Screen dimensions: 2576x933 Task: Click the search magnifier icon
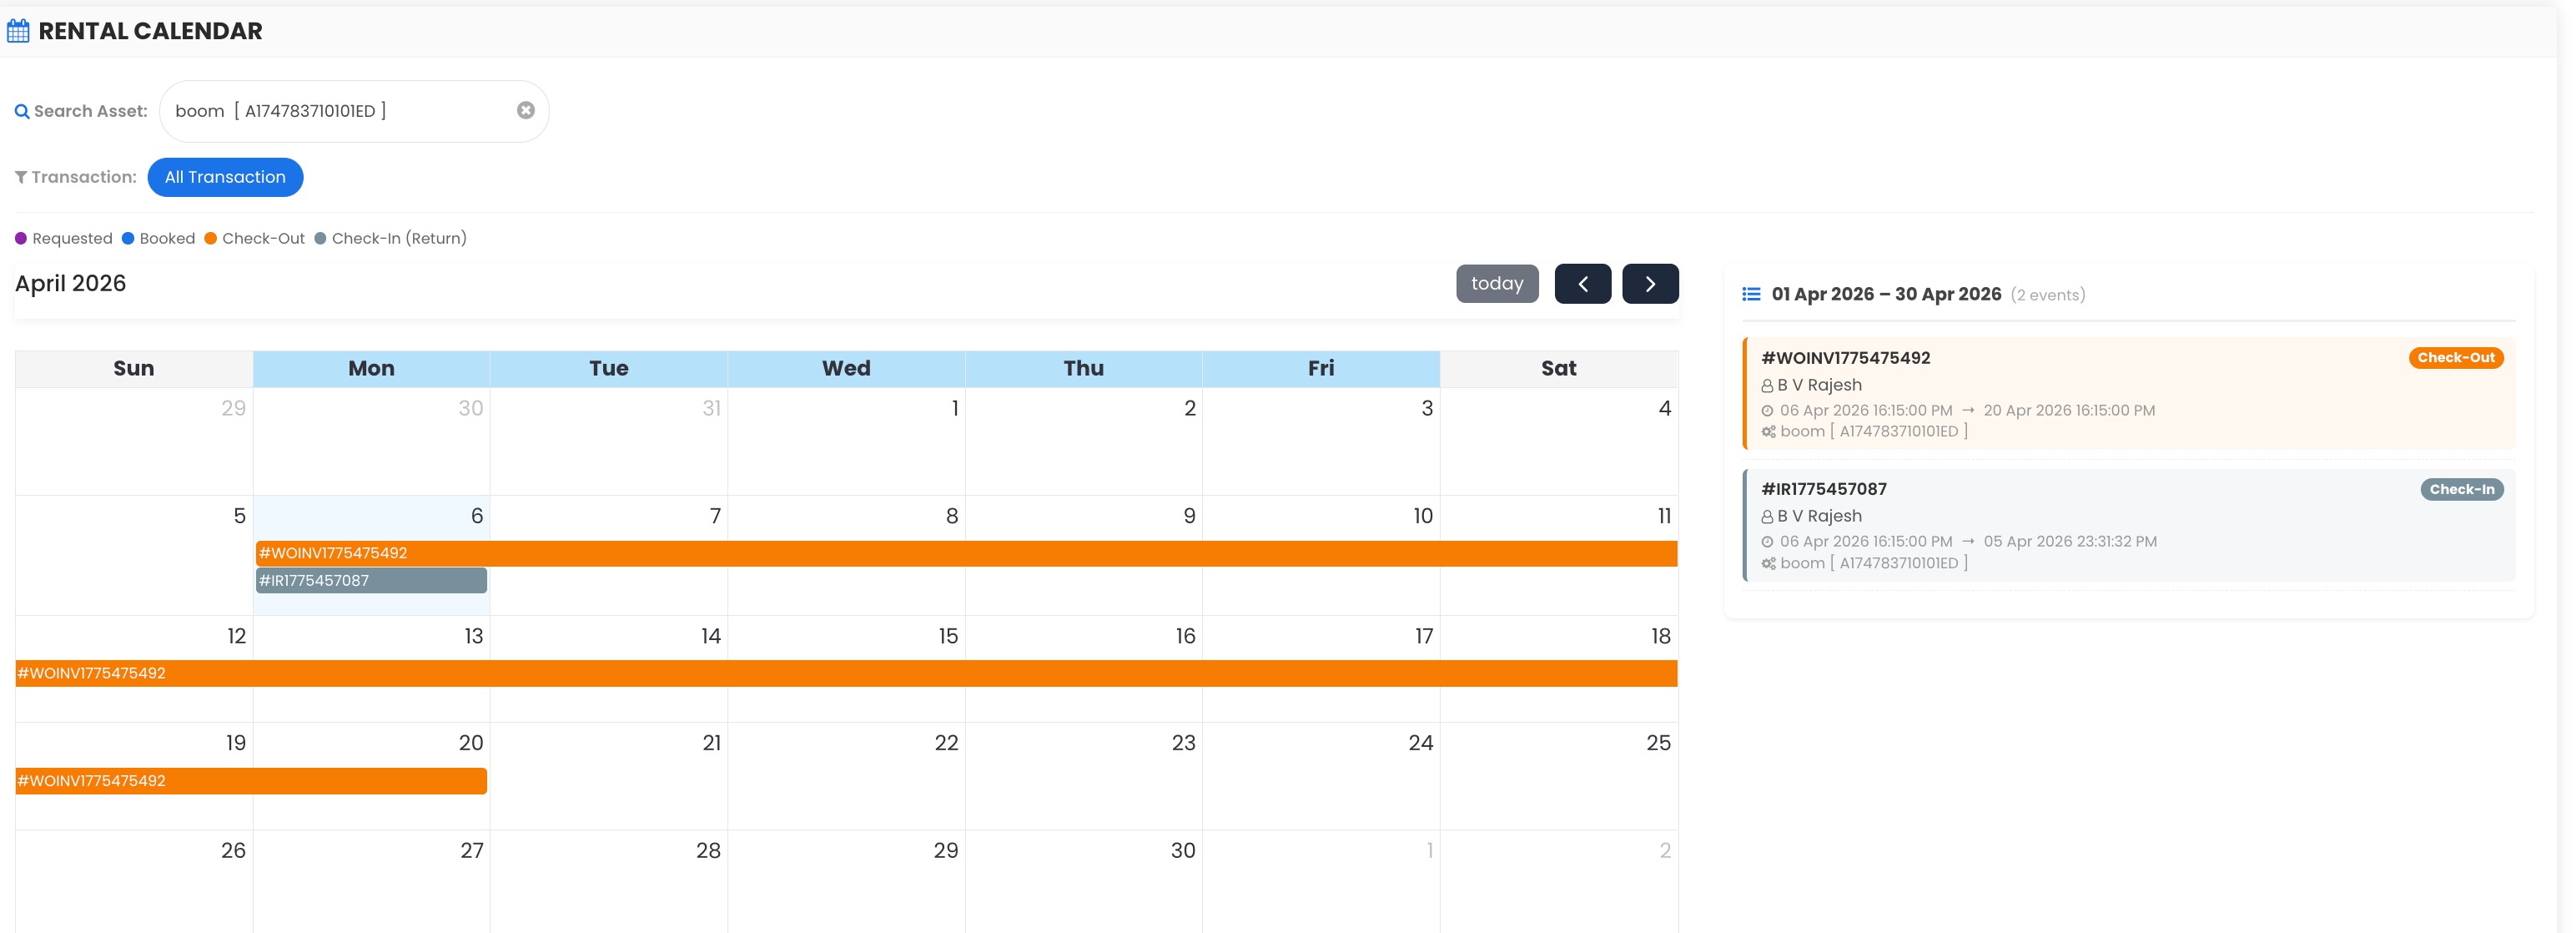pyautogui.click(x=21, y=111)
